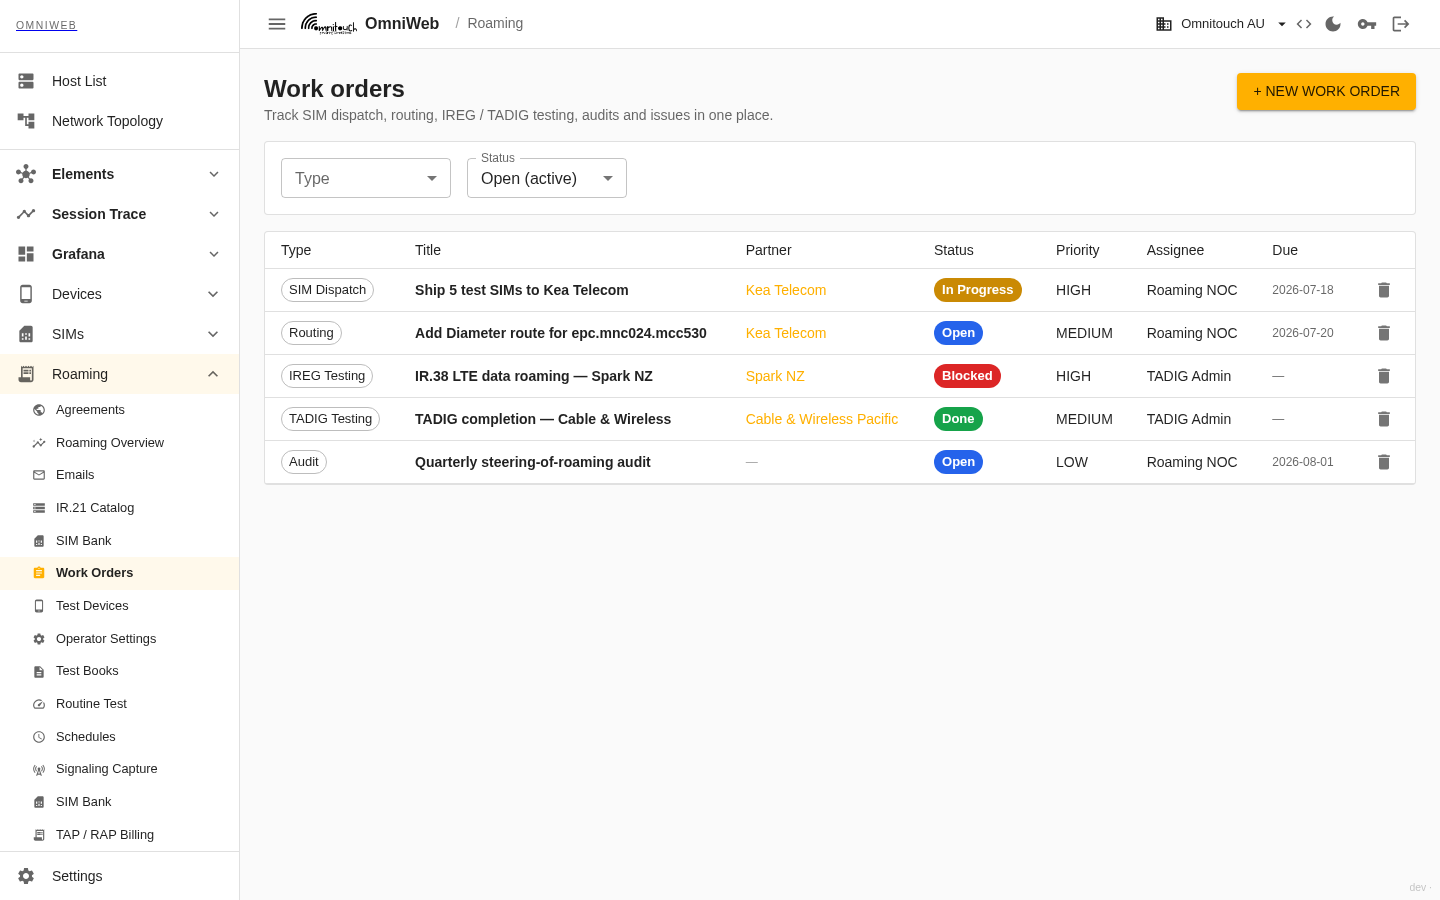The width and height of the screenshot is (1440, 900).
Task: Open Routine Test menu item
Action: point(120,704)
